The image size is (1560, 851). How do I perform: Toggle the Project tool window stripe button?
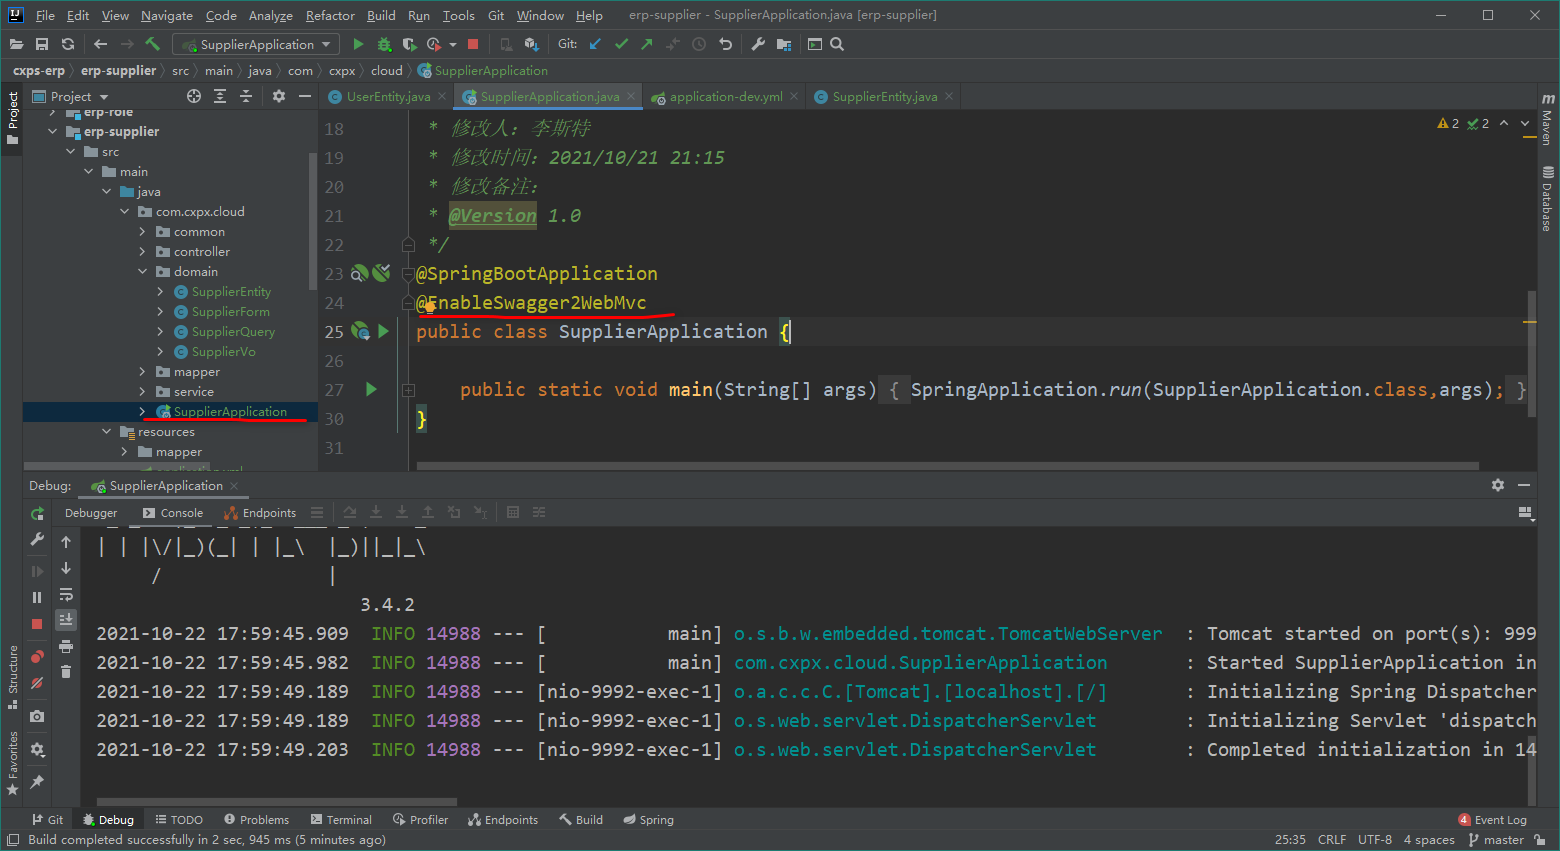[12, 118]
